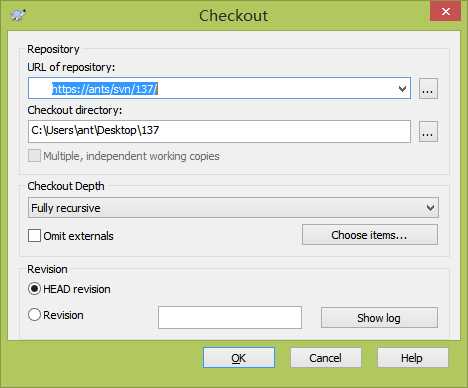Expand the repository URL dropdown arrow
The width and height of the screenshot is (468, 388).
(402, 89)
